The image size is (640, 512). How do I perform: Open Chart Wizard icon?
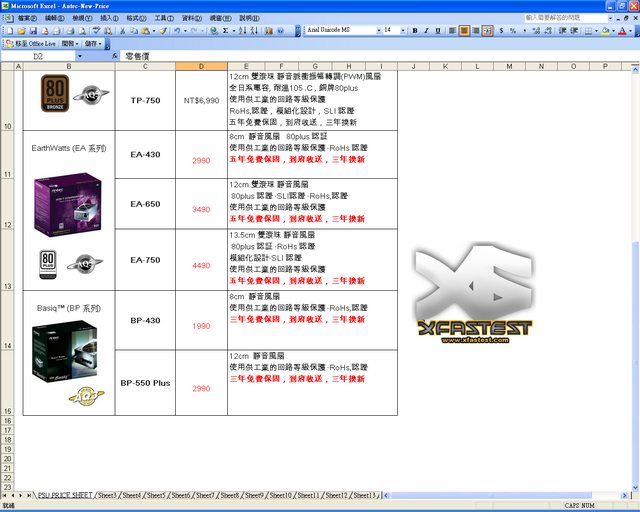(x=269, y=31)
